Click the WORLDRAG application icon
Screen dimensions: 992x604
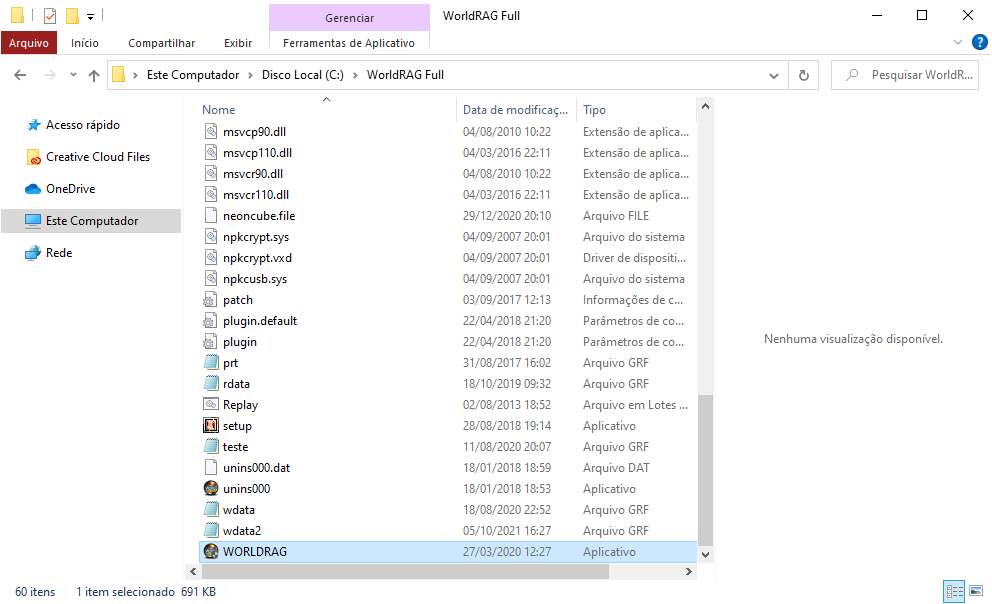[211, 552]
